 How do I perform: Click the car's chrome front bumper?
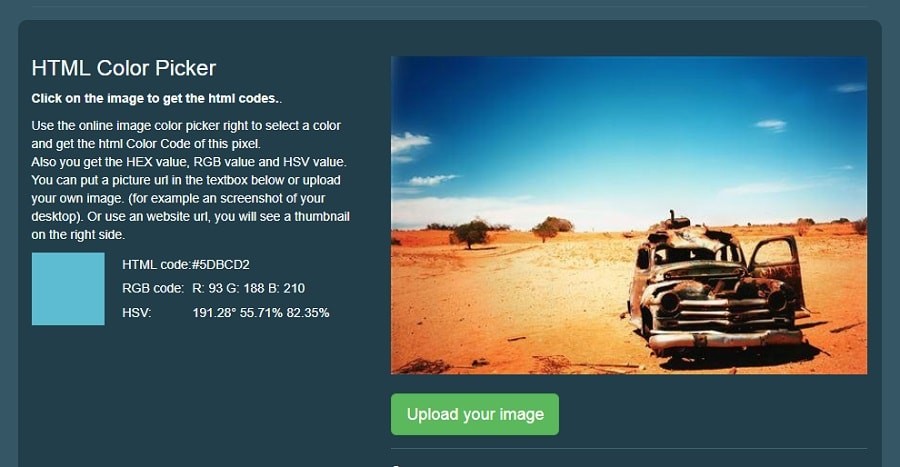coord(724,338)
